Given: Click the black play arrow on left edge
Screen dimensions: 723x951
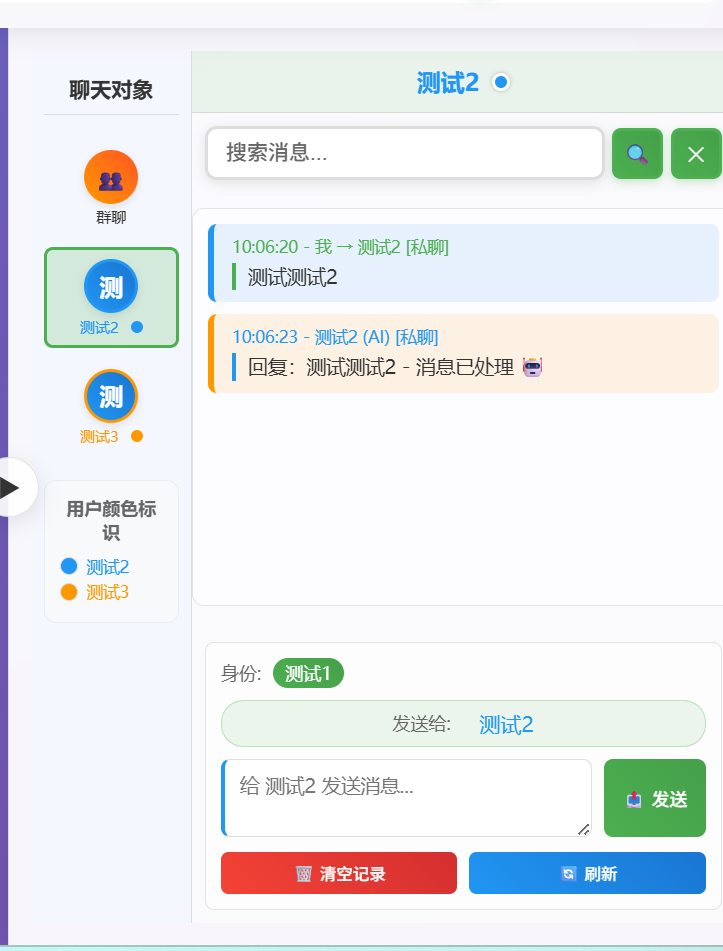Looking at the screenshot, I should (11, 487).
